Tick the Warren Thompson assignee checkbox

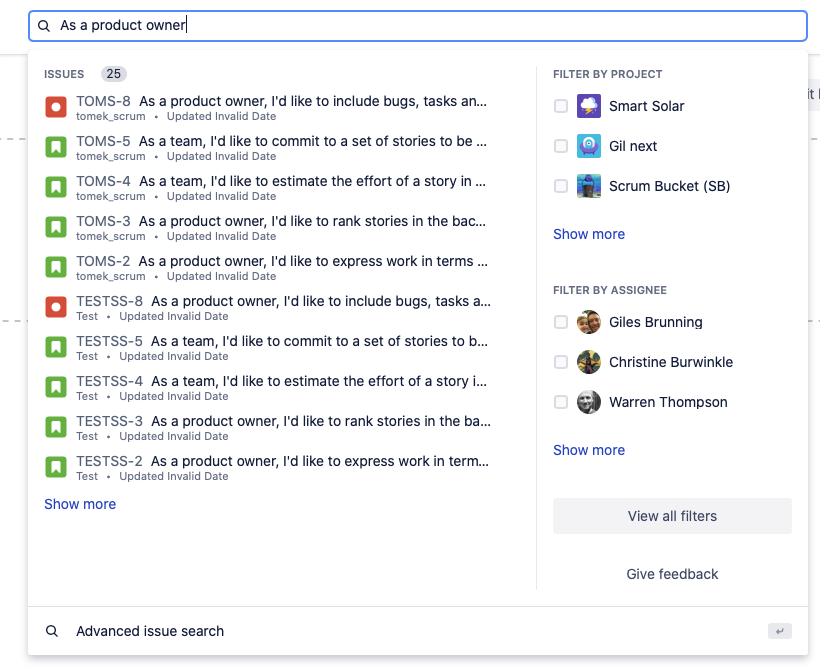click(x=561, y=402)
